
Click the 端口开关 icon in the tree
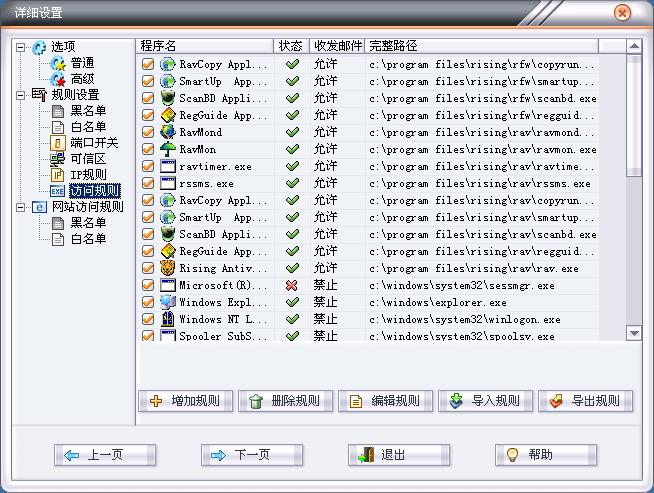click(58, 143)
